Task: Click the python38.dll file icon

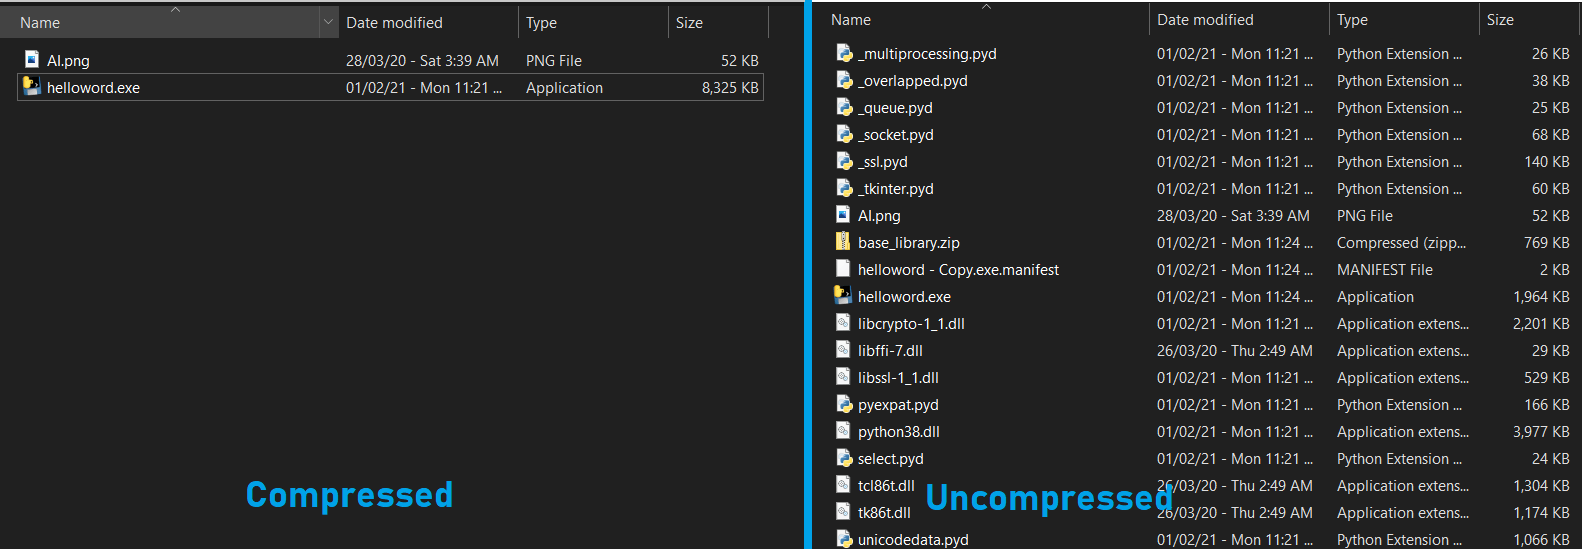Action: 844,431
